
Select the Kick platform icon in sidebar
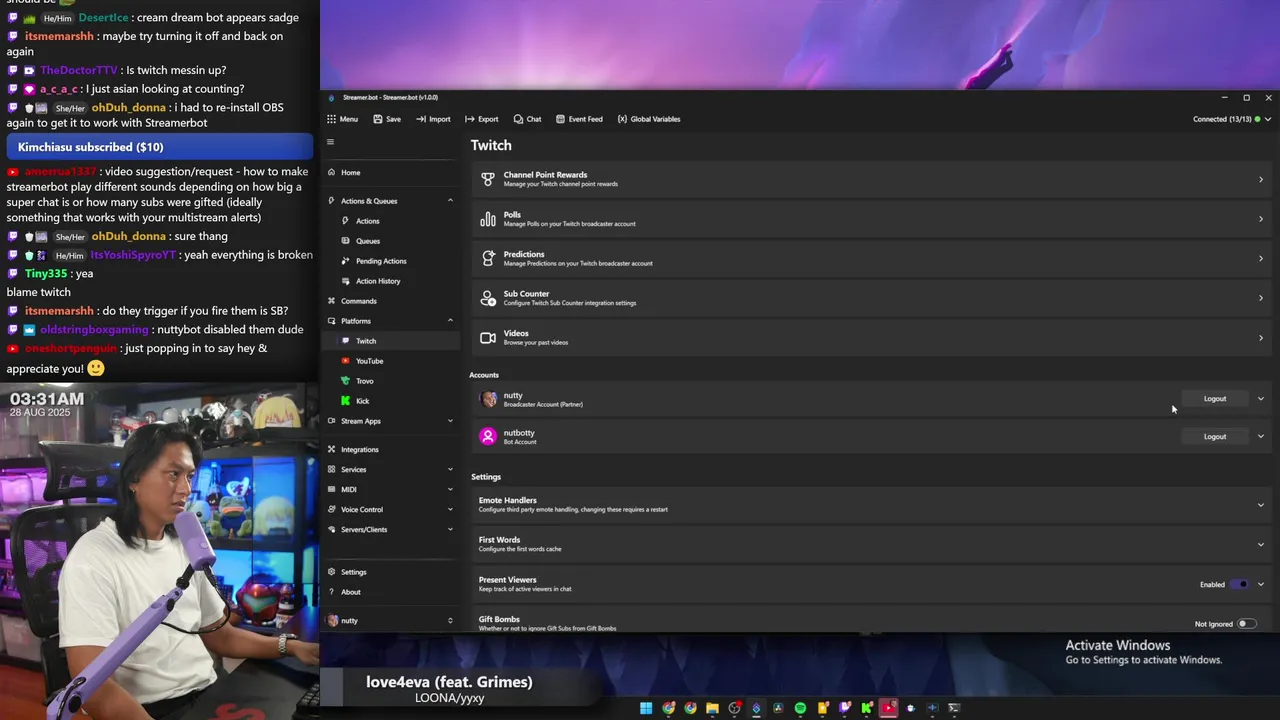coord(346,401)
